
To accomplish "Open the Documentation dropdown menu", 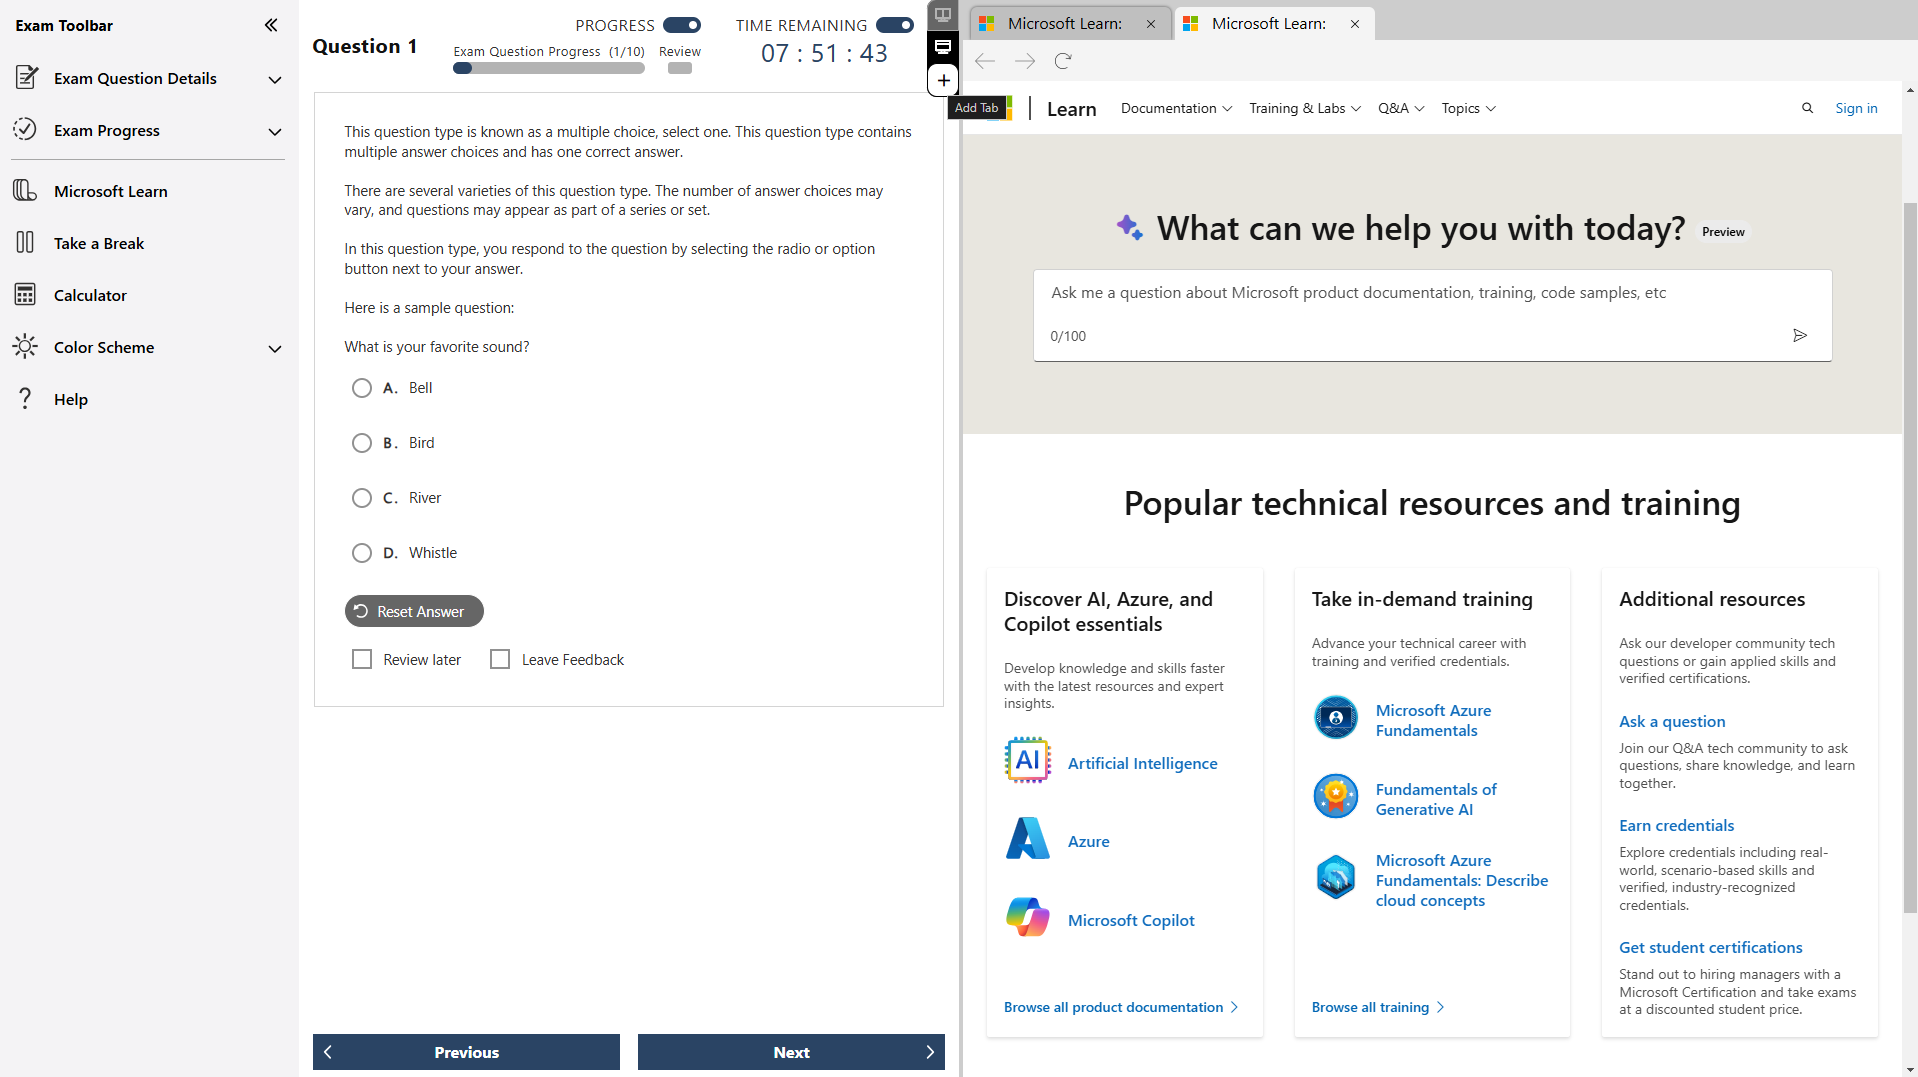I will [x=1175, y=108].
